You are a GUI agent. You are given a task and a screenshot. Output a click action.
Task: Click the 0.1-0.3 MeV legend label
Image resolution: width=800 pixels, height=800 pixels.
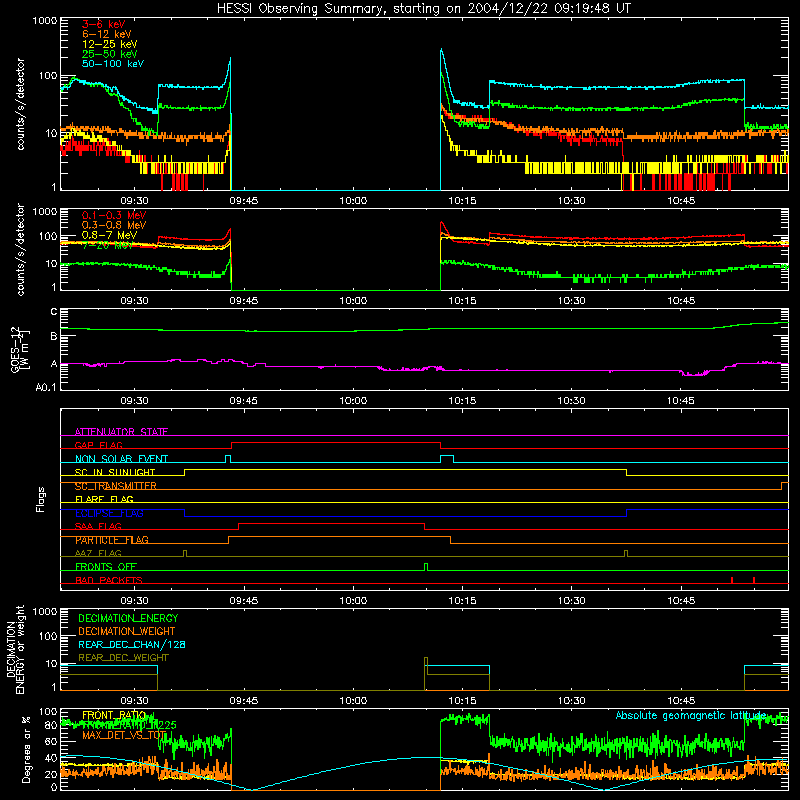(x=114, y=215)
